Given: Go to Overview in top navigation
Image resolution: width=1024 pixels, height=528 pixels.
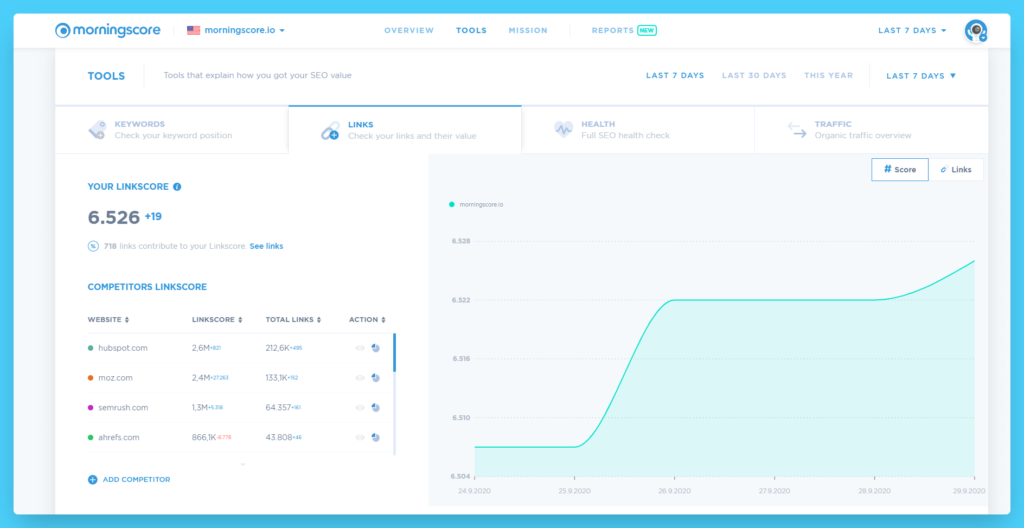Looking at the screenshot, I should 409,30.
